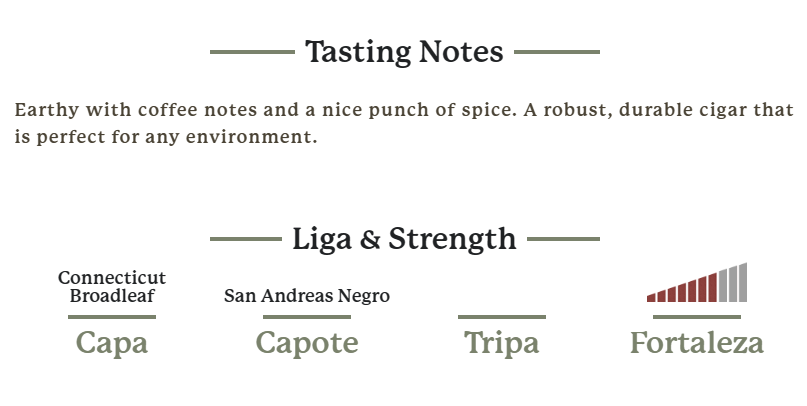Click the Capa label
Screen dimensions: 807x406
[x=112, y=343]
